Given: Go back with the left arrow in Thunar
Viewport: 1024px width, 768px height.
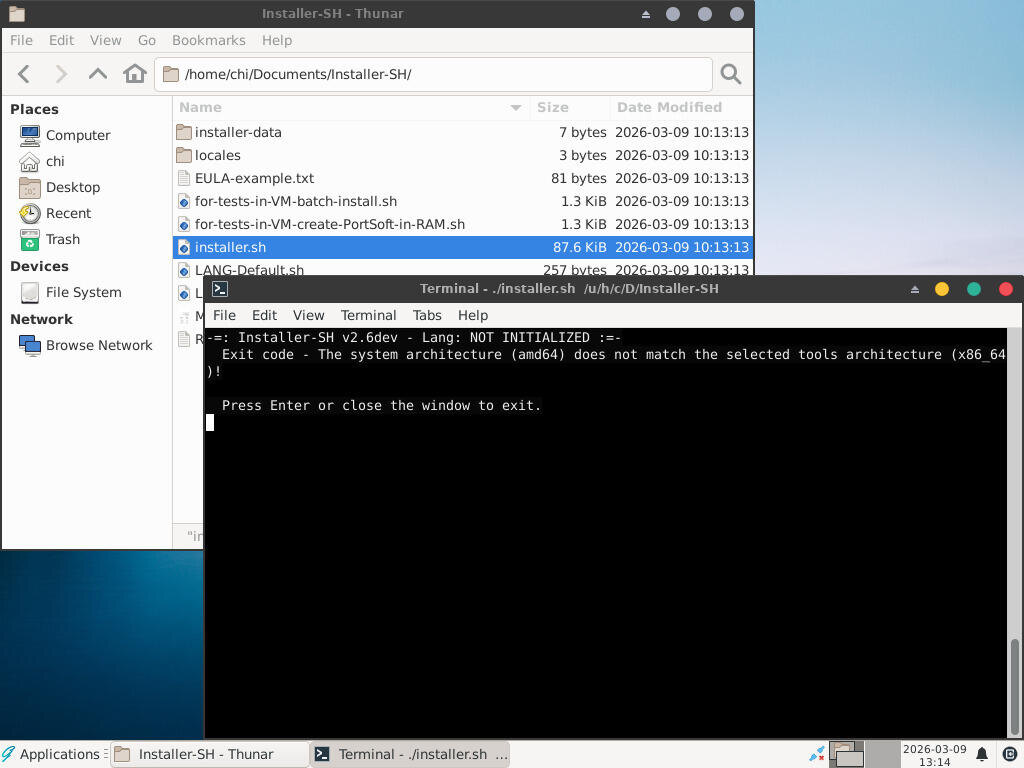Looking at the screenshot, I should 24,74.
